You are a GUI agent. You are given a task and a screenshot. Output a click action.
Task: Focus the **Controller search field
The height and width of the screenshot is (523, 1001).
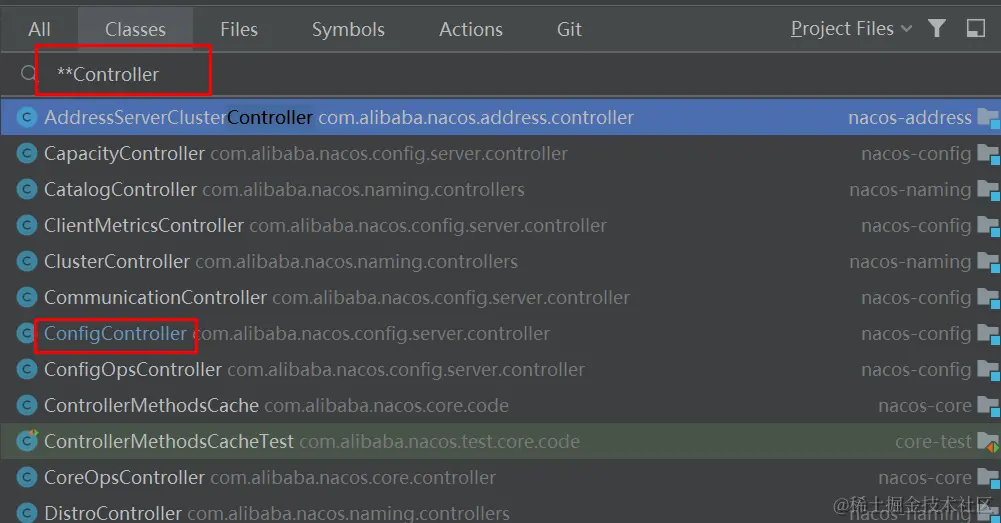coord(511,74)
